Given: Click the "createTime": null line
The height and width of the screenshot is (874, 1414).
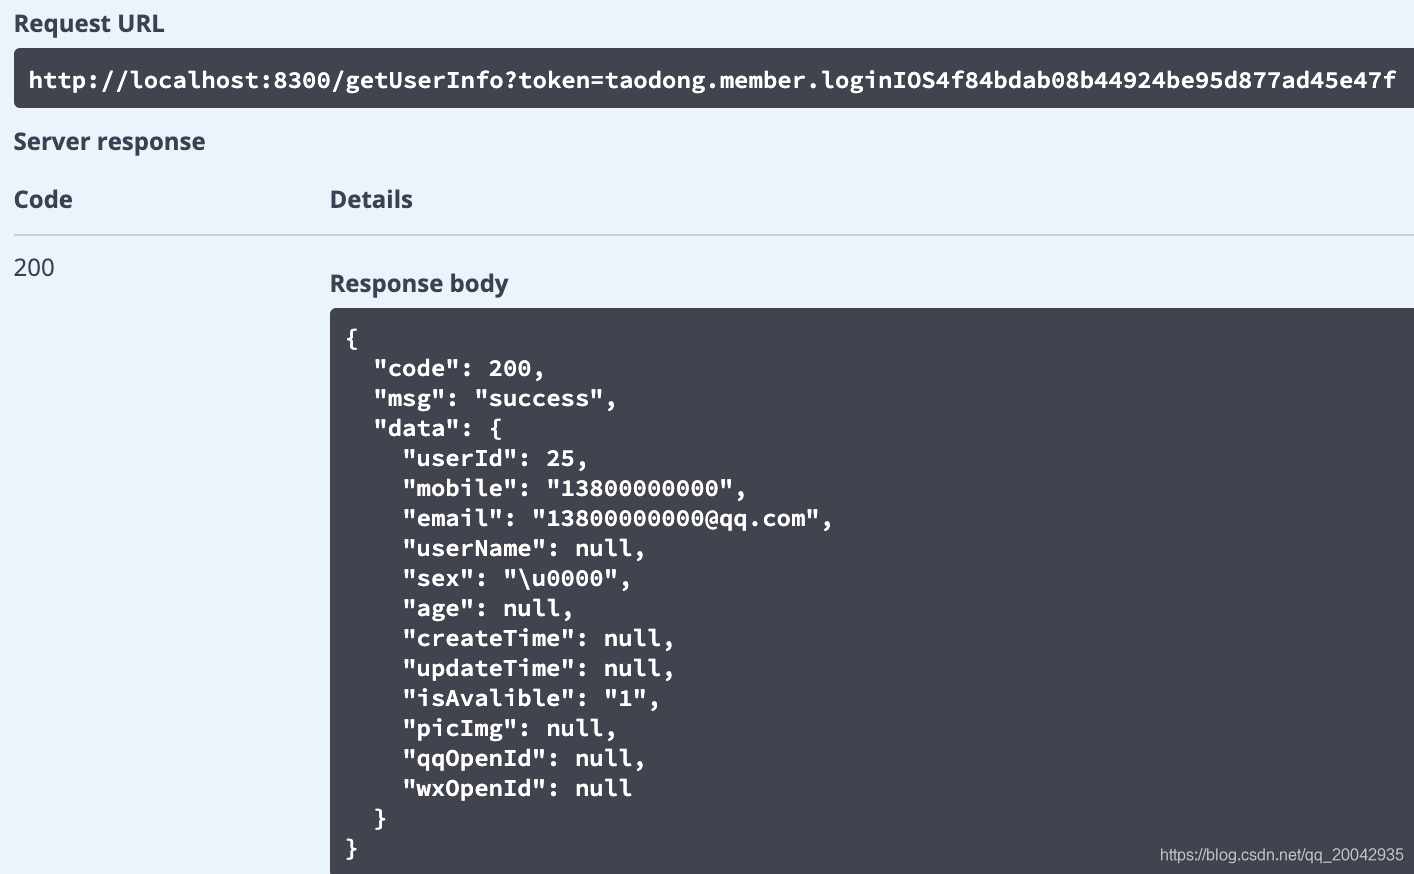Looking at the screenshot, I should point(538,638).
